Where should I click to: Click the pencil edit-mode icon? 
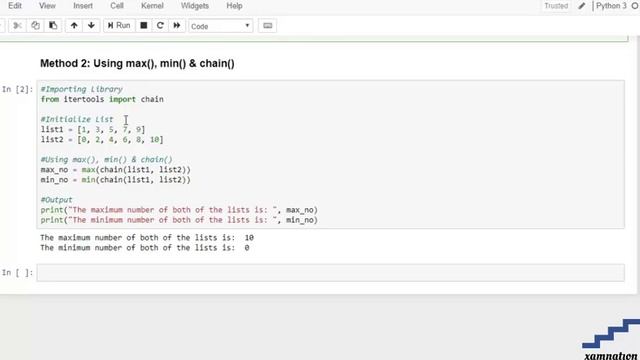[x=582, y=6]
